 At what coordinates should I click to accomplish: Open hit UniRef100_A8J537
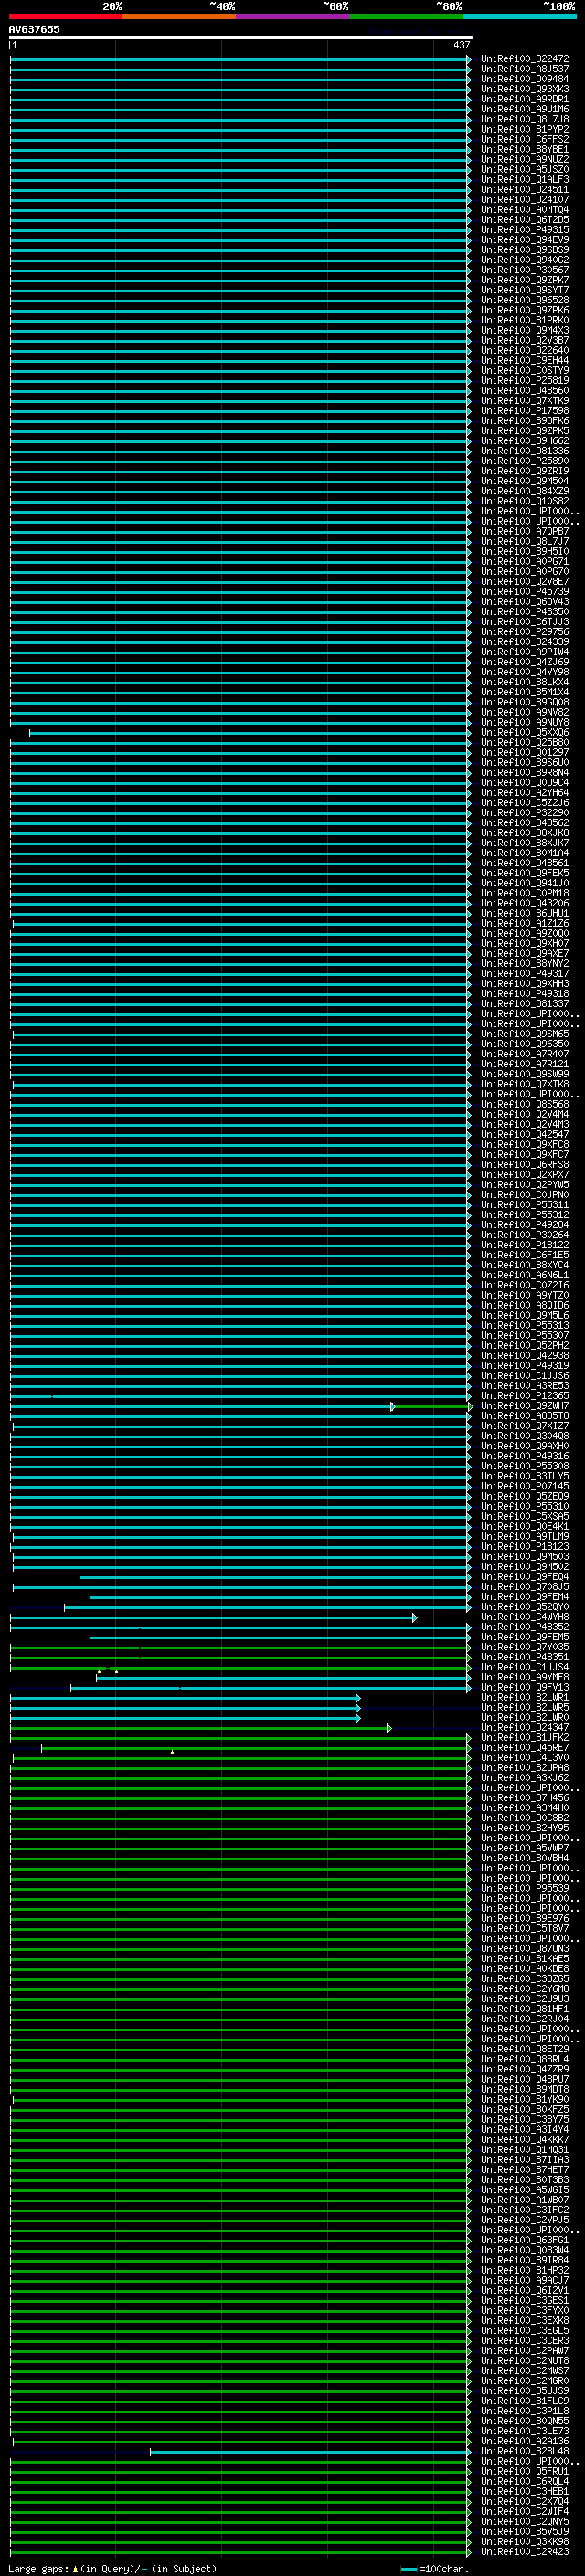[525, 69]
